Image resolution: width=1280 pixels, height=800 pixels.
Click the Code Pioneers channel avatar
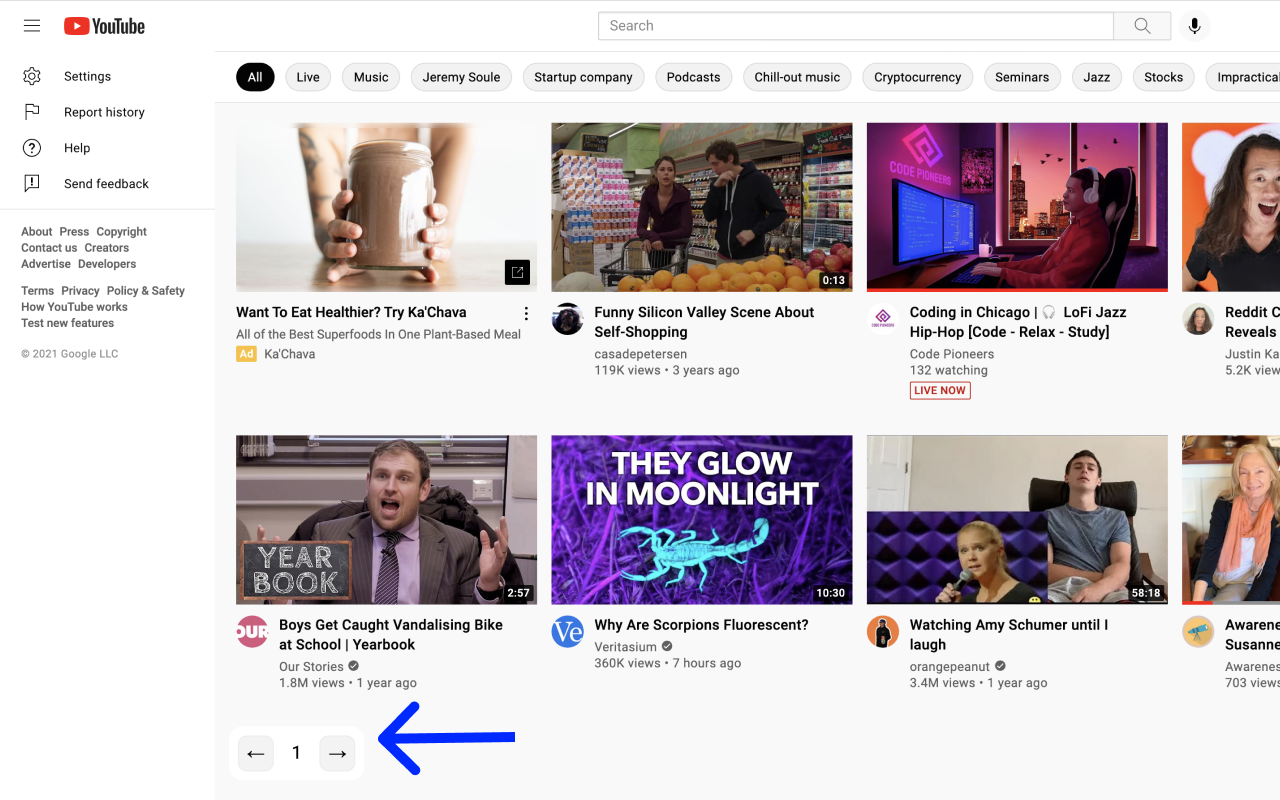pos(882,318)
